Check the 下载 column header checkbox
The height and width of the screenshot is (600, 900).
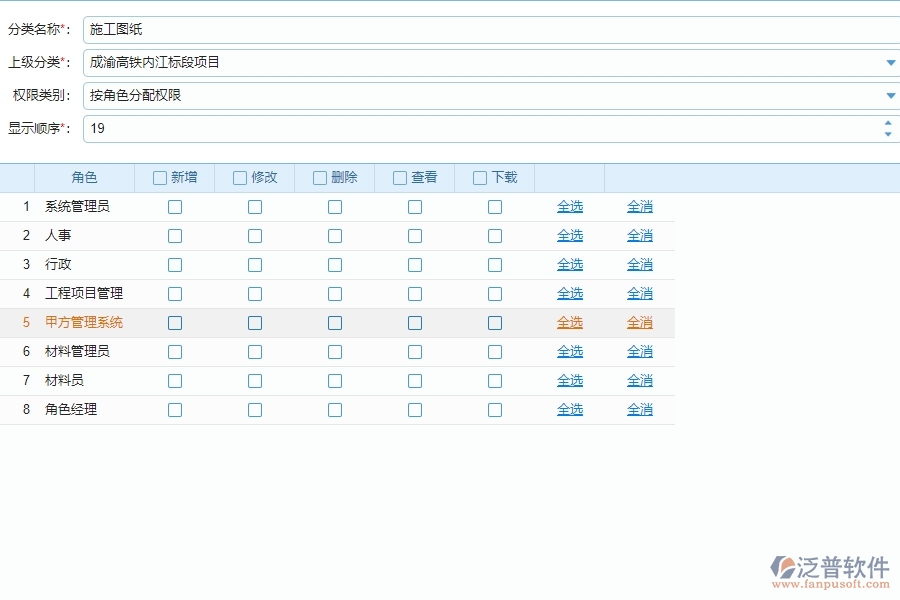[x=477, y=177]
